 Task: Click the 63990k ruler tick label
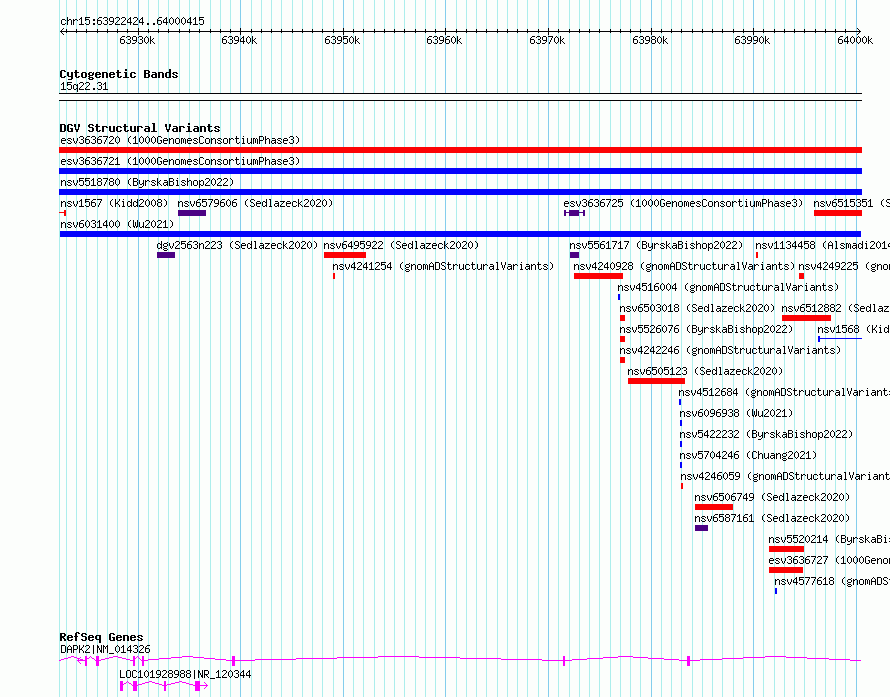pos(752,40)
